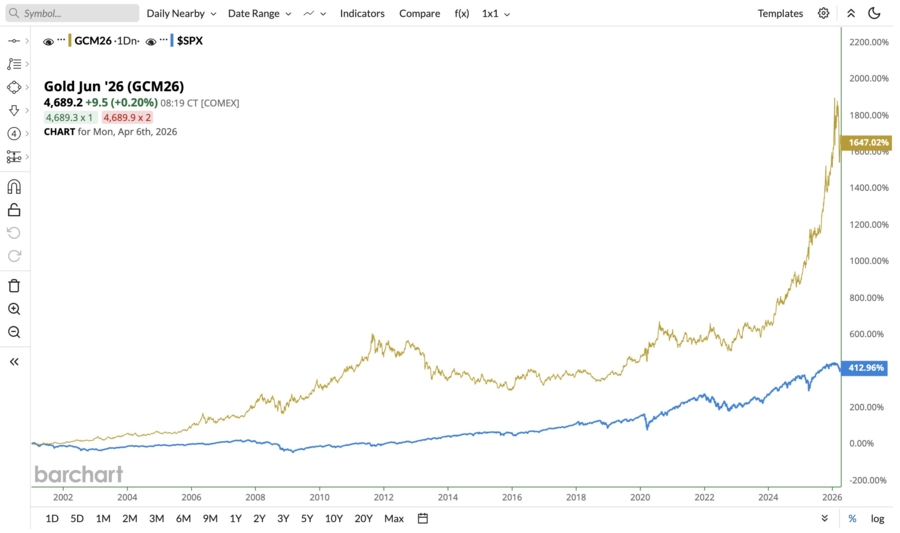The image size is (900, 533).
Task: Toggle the log scale option
Action: (877, 518)
